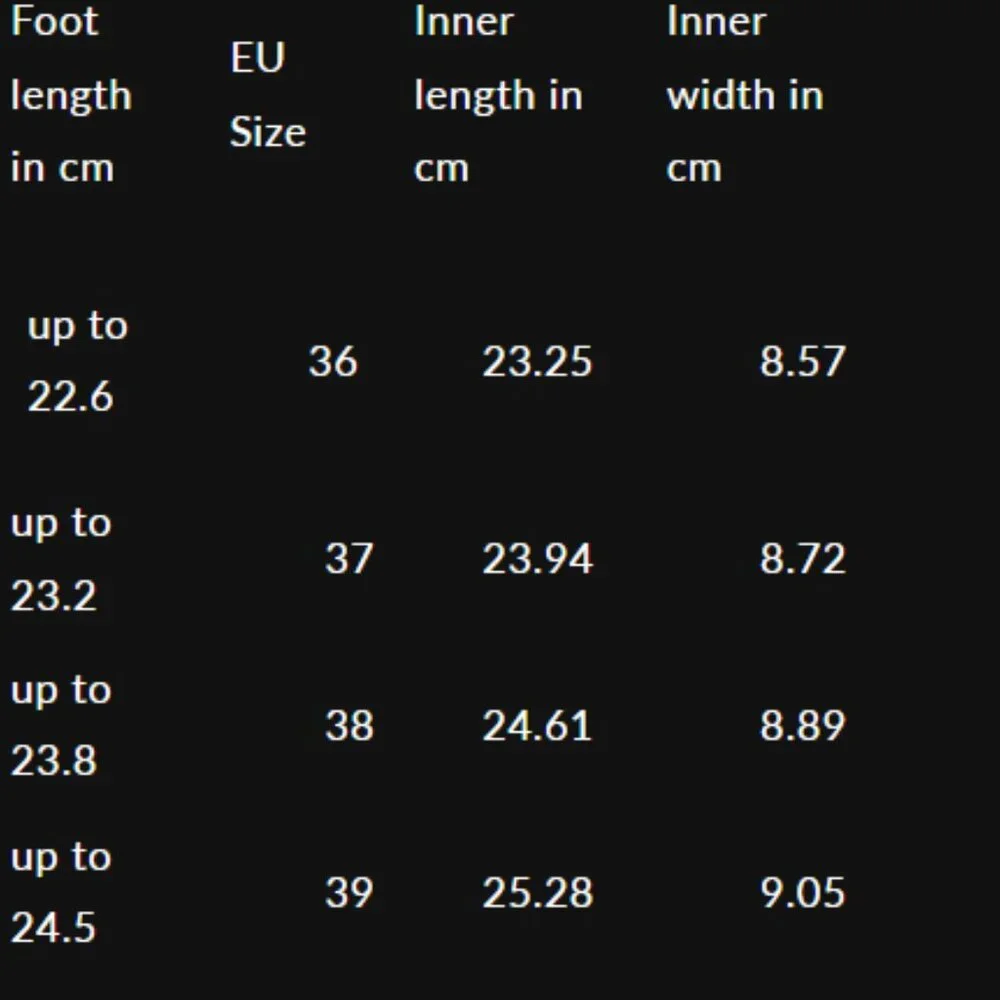Select the "up to 23.2" foot length cell
Viewport: 1000px width, 1000px height.
60,559
